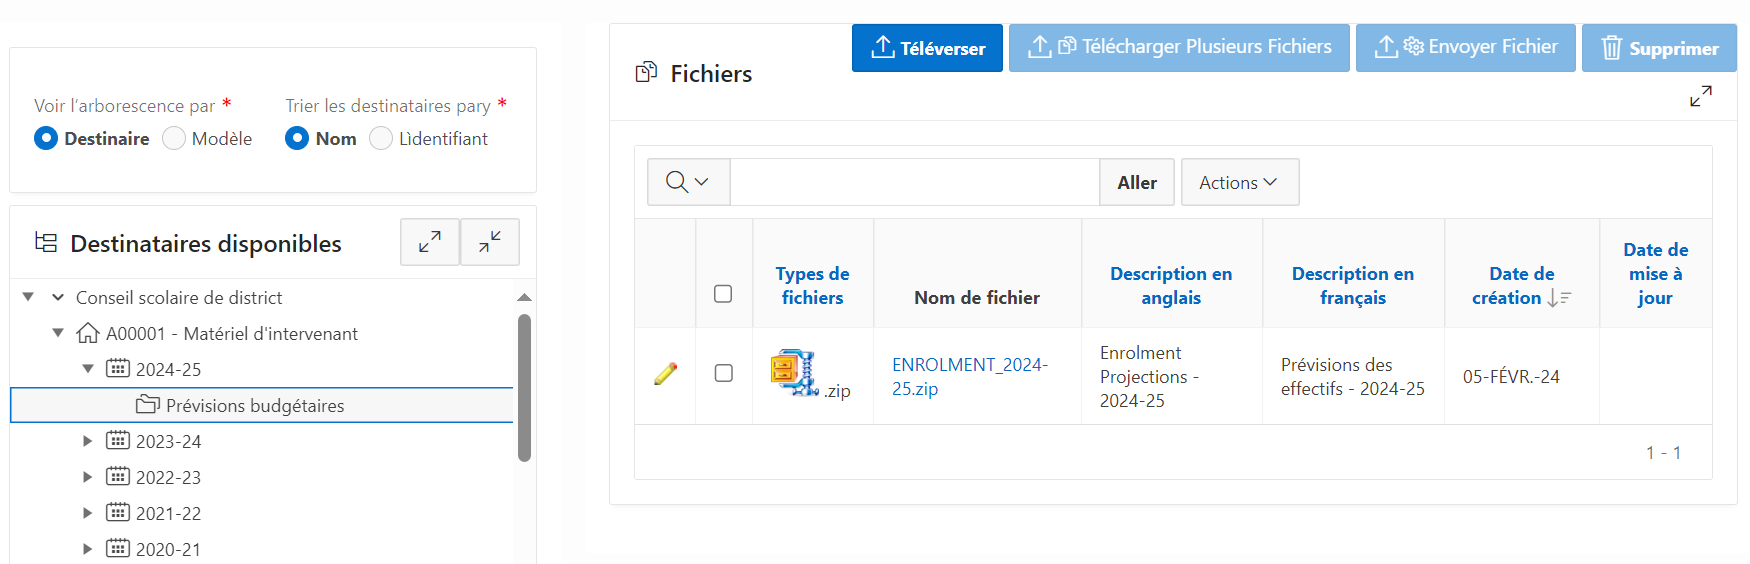This screenshot has width=1750, height=564.
Task: Open the search column selector dropdown
Action: click(x=688, y=182)
